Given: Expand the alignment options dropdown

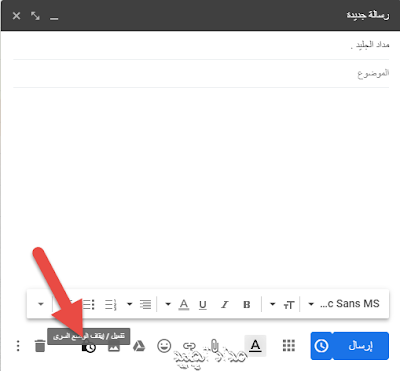Looking at the screenshot, I should point(130,304).
